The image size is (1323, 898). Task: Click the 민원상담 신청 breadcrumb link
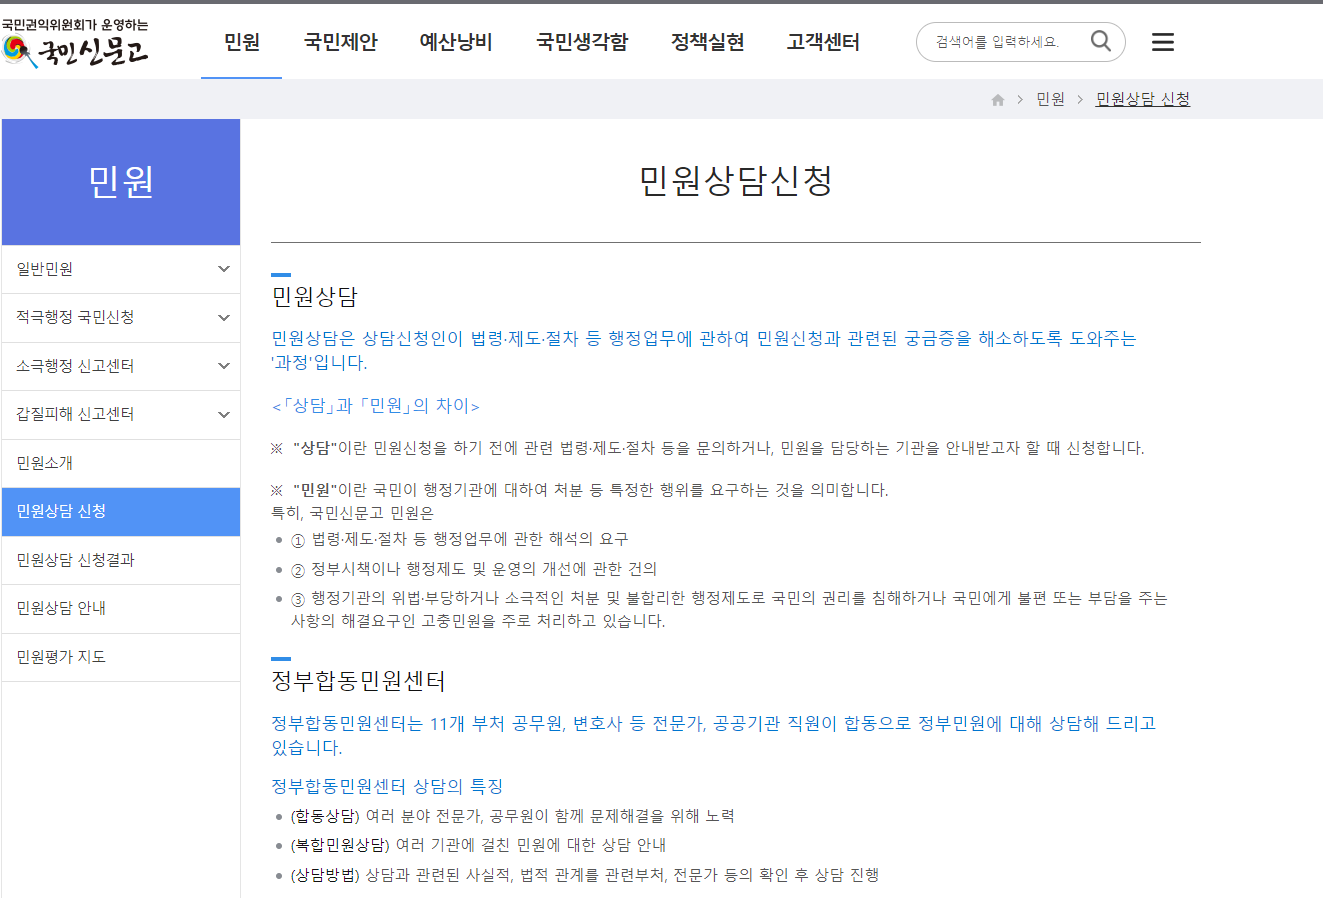coord(1142,99)
